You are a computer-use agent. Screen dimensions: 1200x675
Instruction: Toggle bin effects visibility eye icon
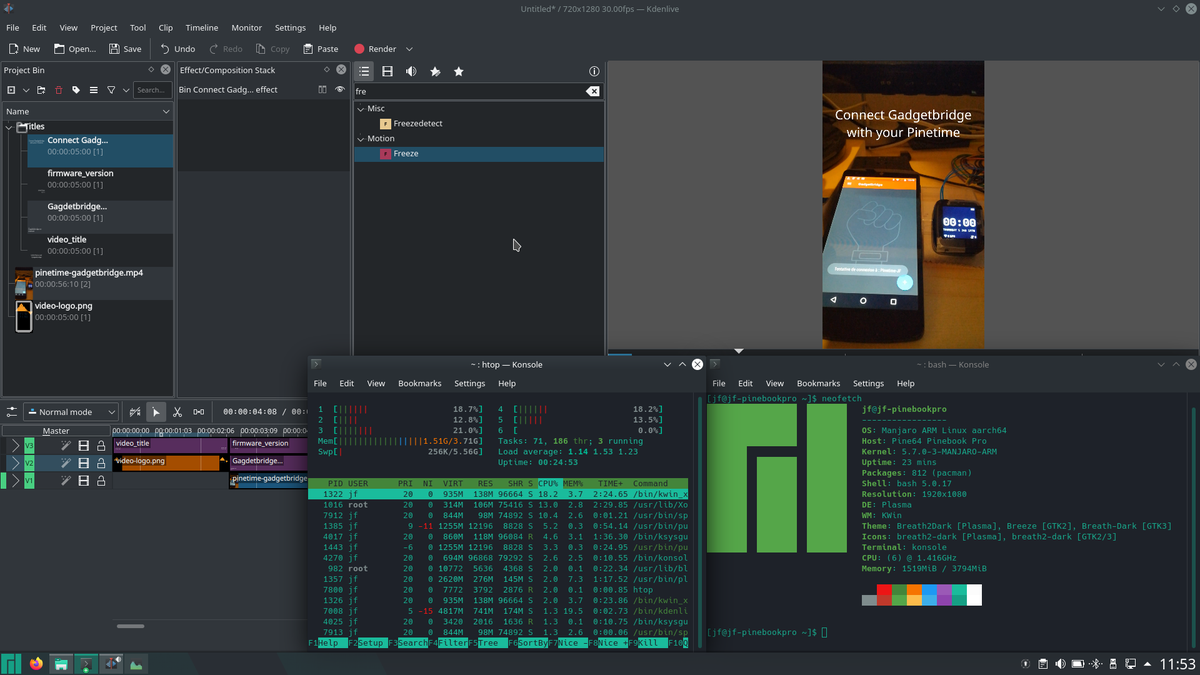340,90
